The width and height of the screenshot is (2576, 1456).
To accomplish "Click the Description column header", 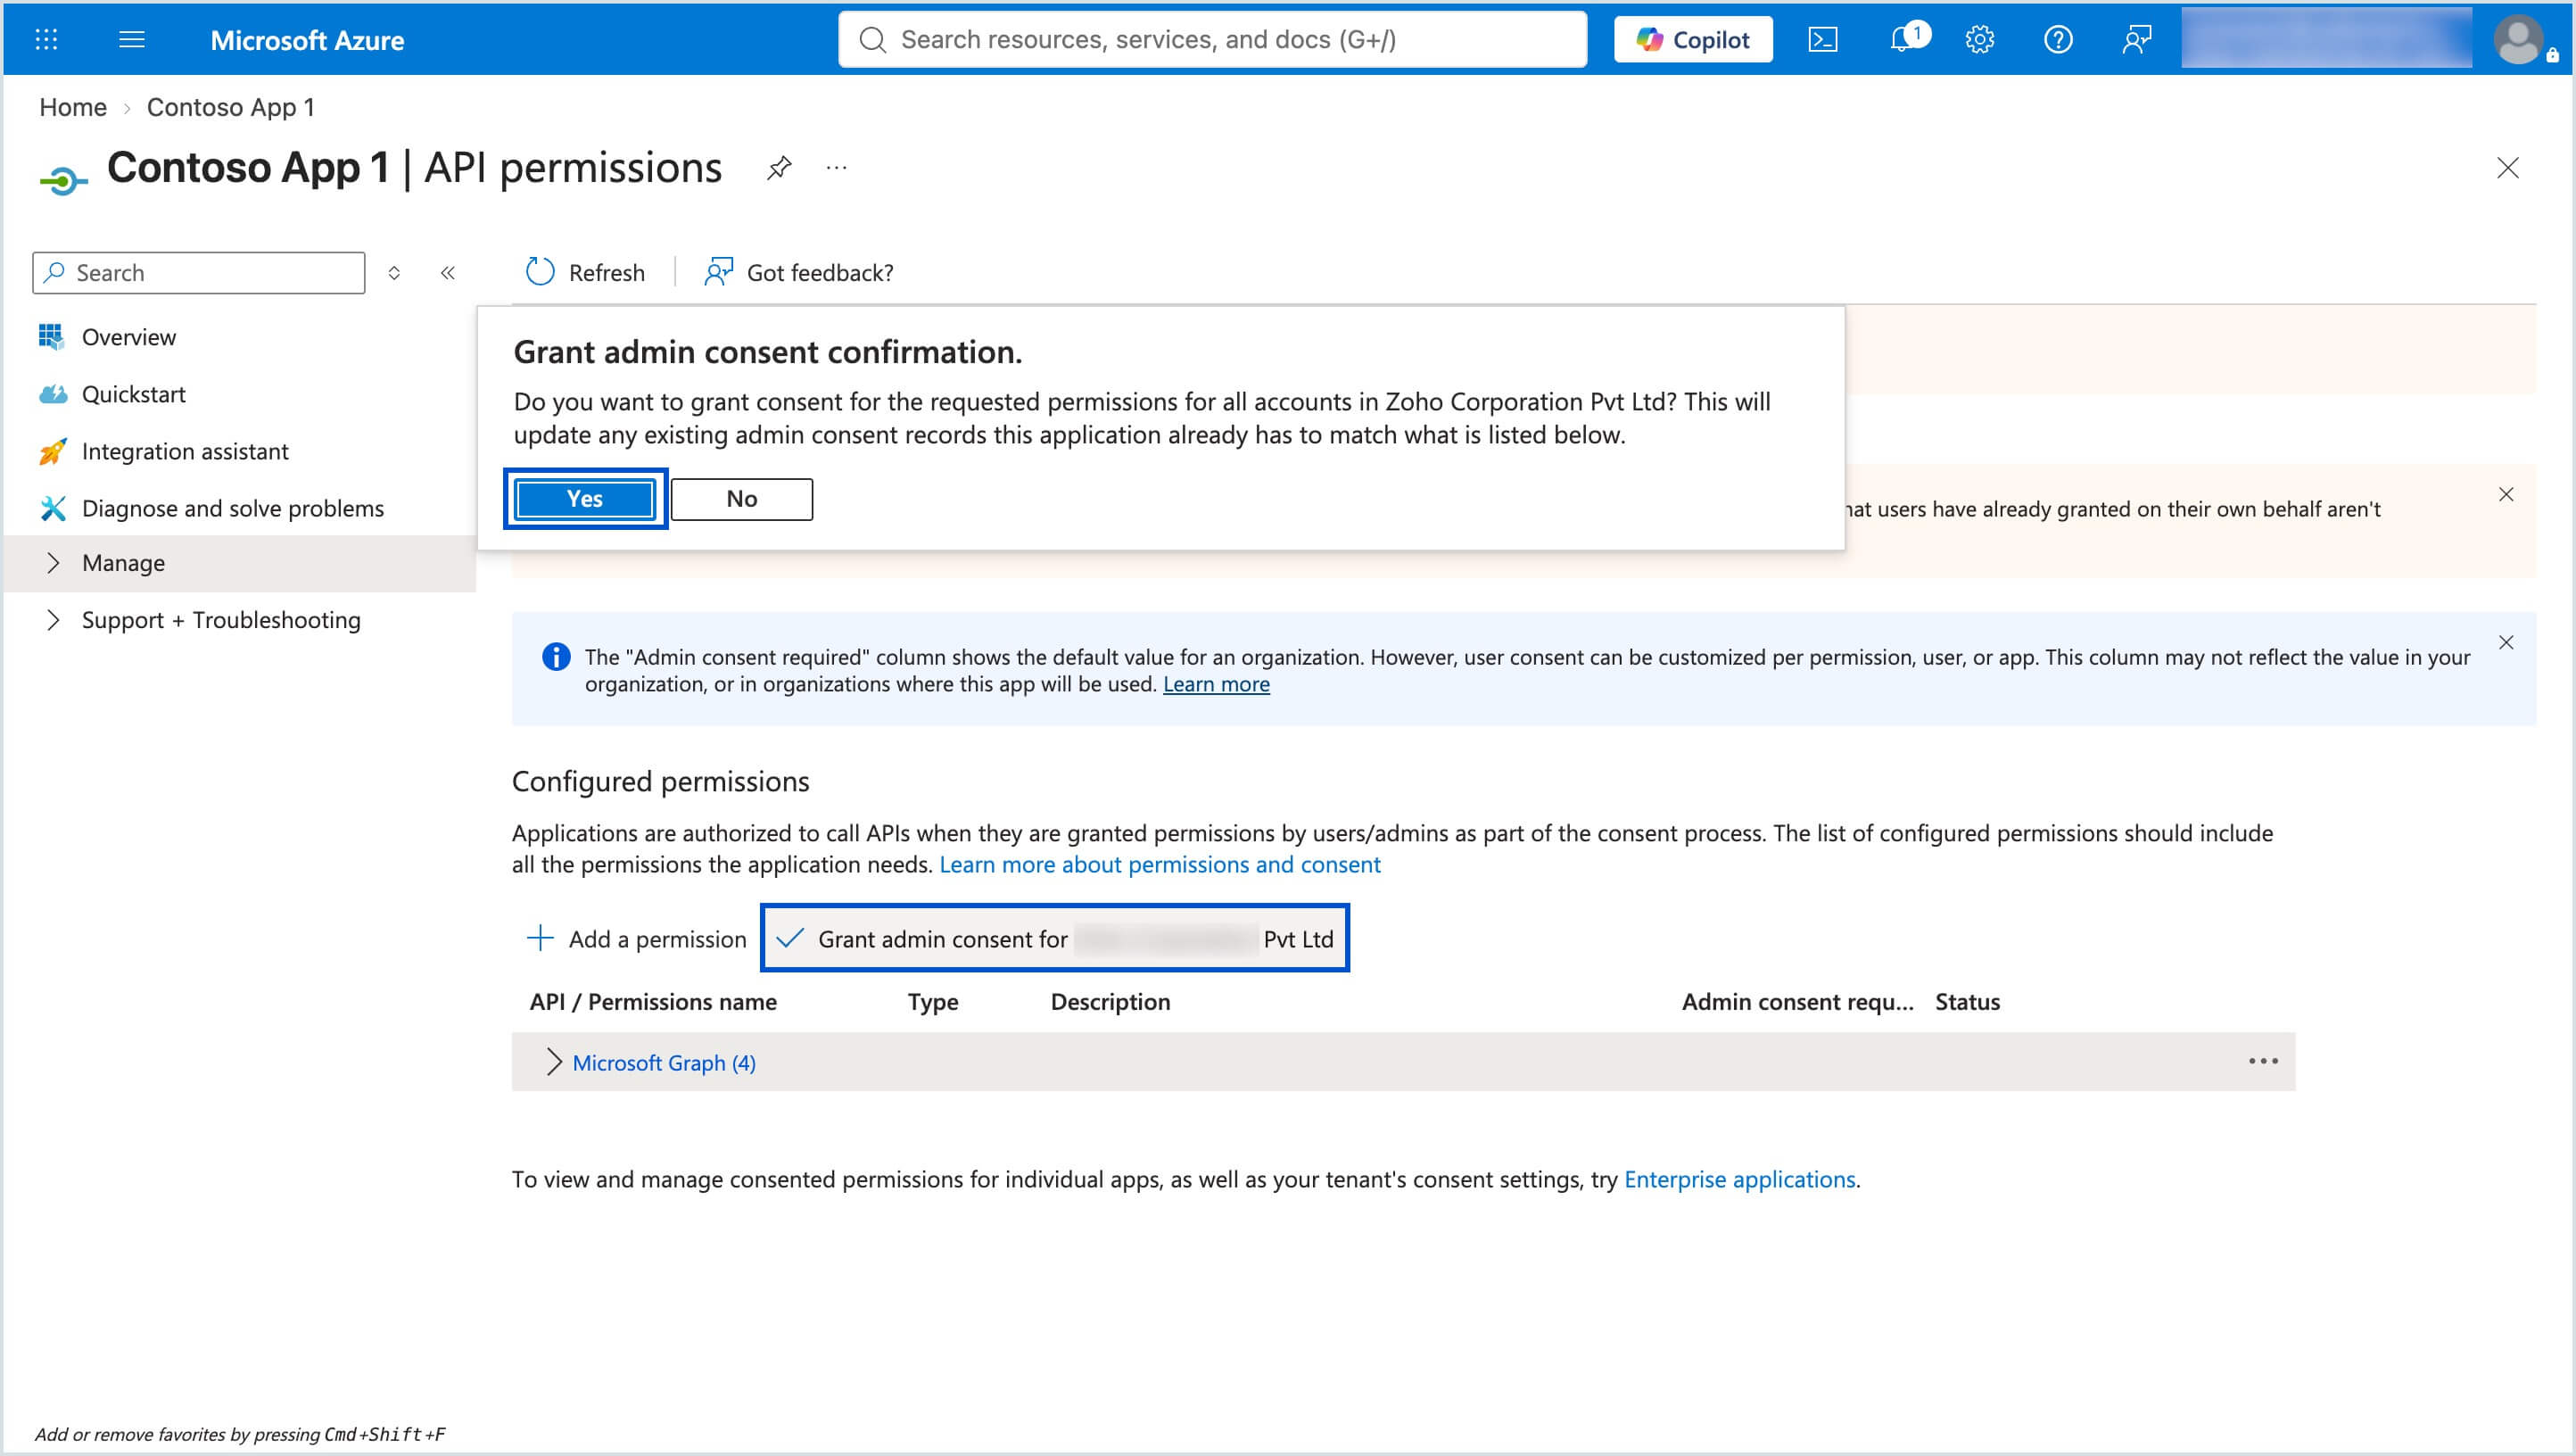I will 1110,1002.
